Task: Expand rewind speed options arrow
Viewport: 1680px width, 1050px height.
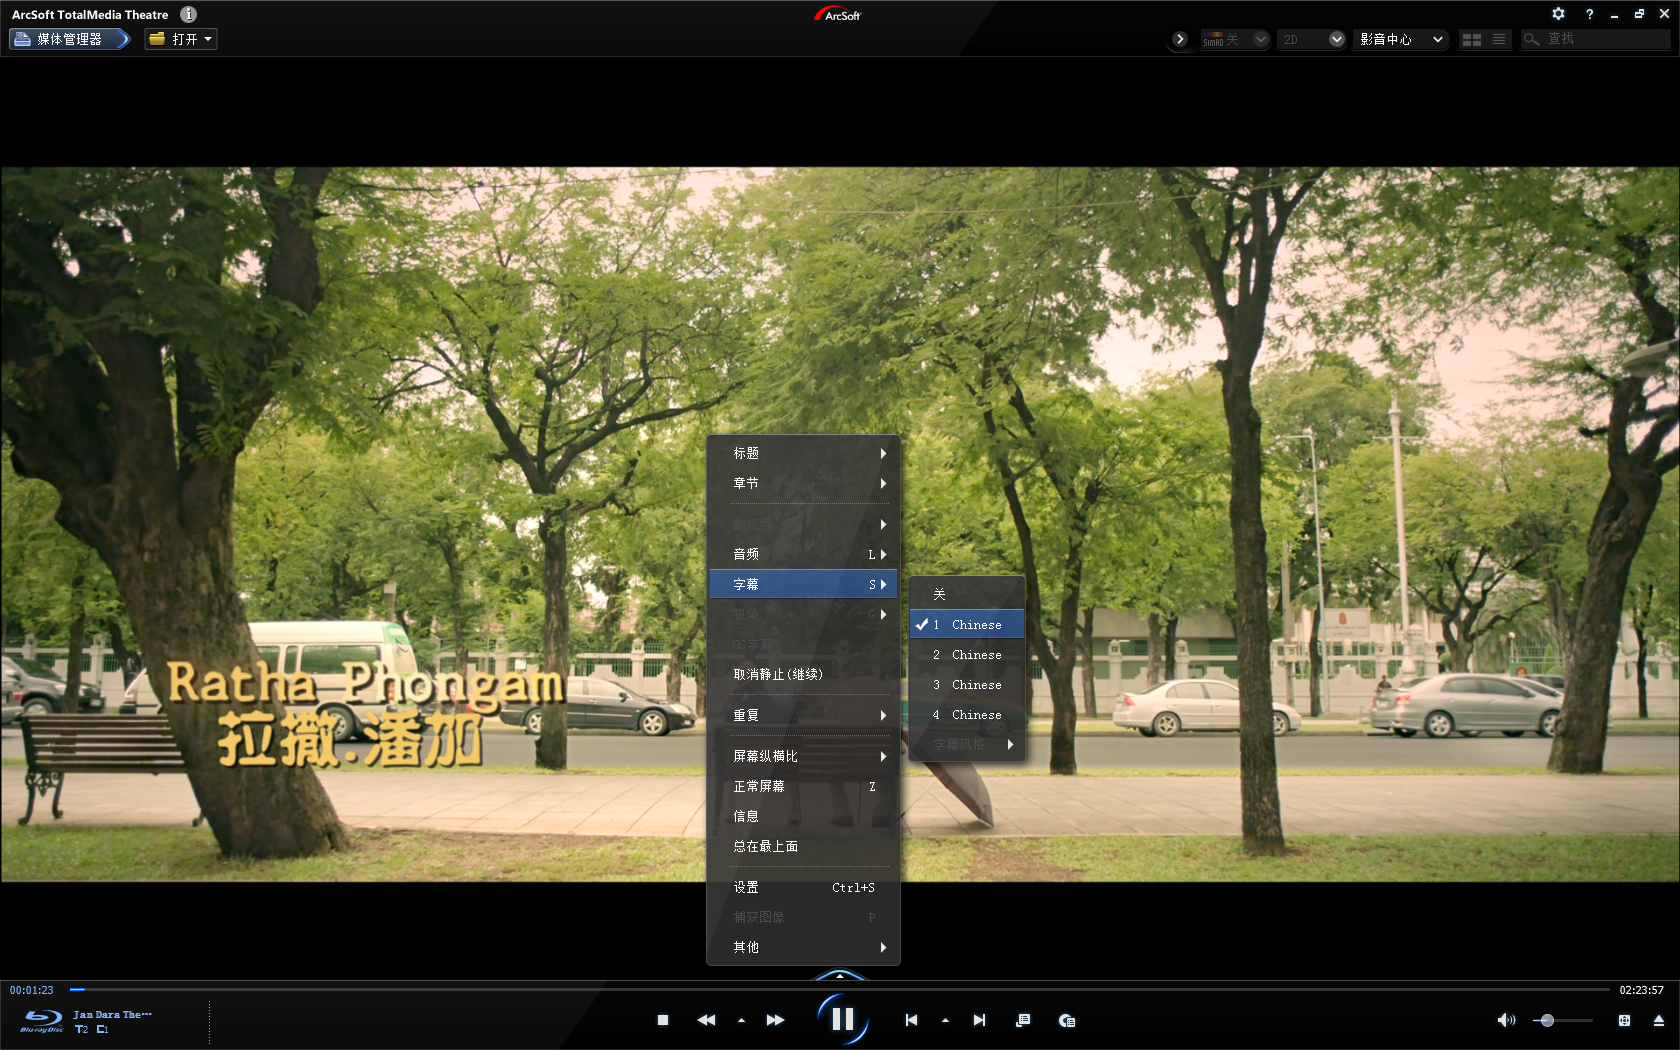Action: point(741,1021)
